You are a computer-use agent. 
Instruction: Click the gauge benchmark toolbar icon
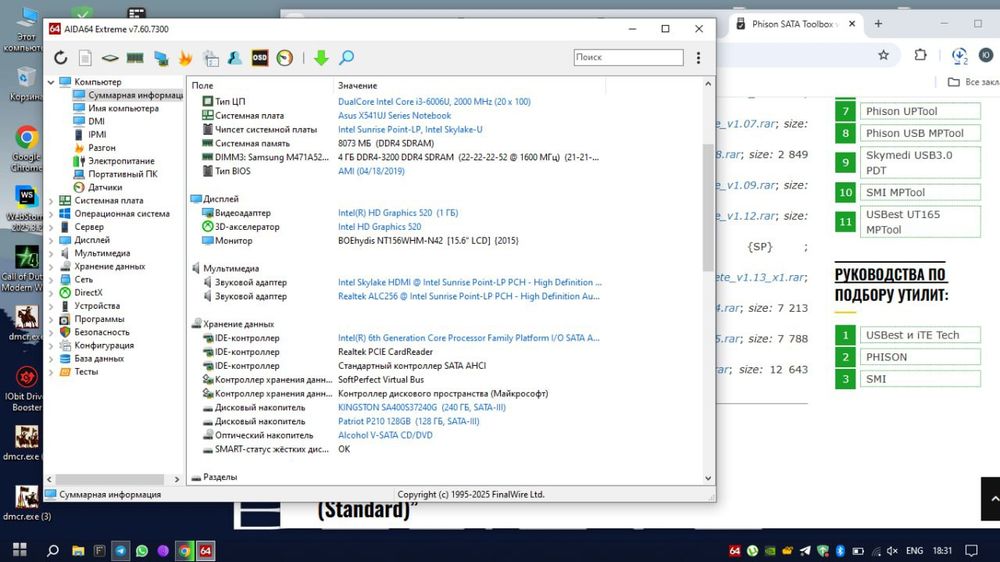tap(284, 58)
